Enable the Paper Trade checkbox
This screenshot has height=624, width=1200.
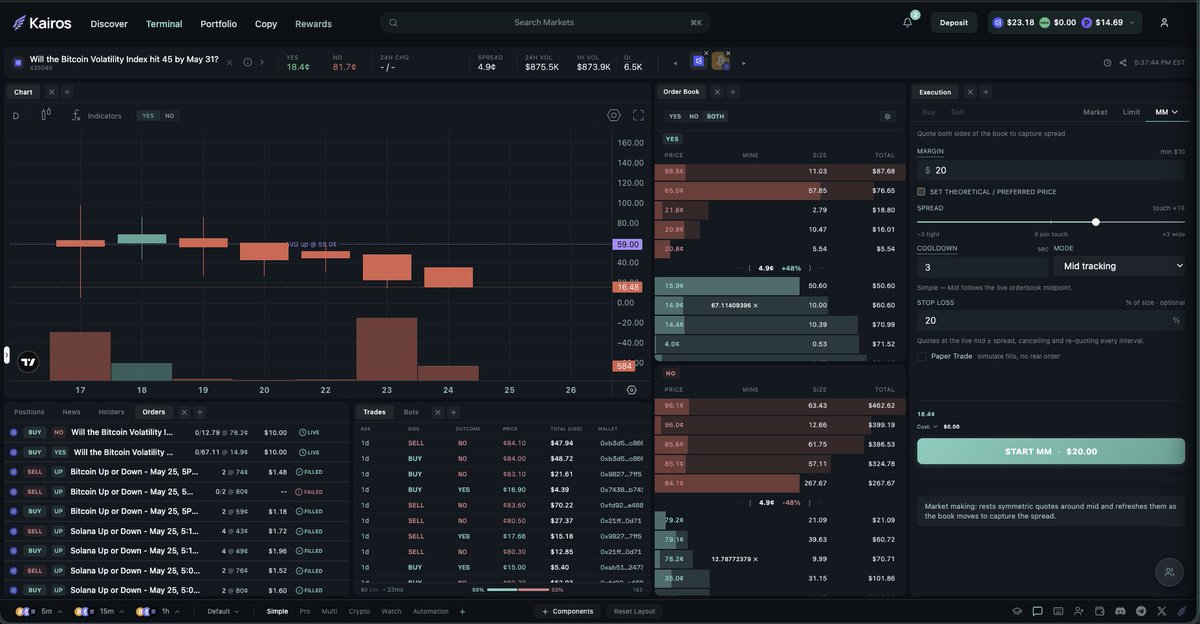pyautogui.click(x=922, y=356)
